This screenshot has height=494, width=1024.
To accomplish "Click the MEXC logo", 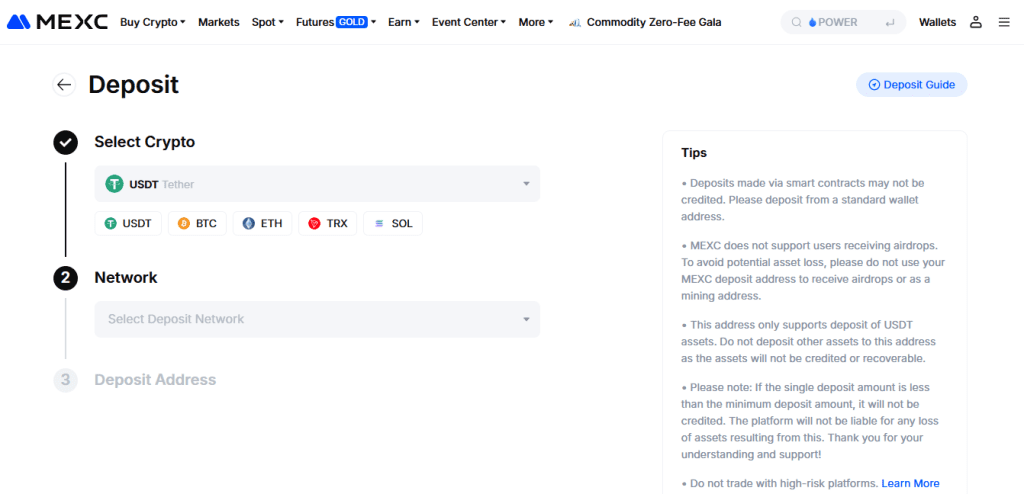I will [x=57, y=22].
